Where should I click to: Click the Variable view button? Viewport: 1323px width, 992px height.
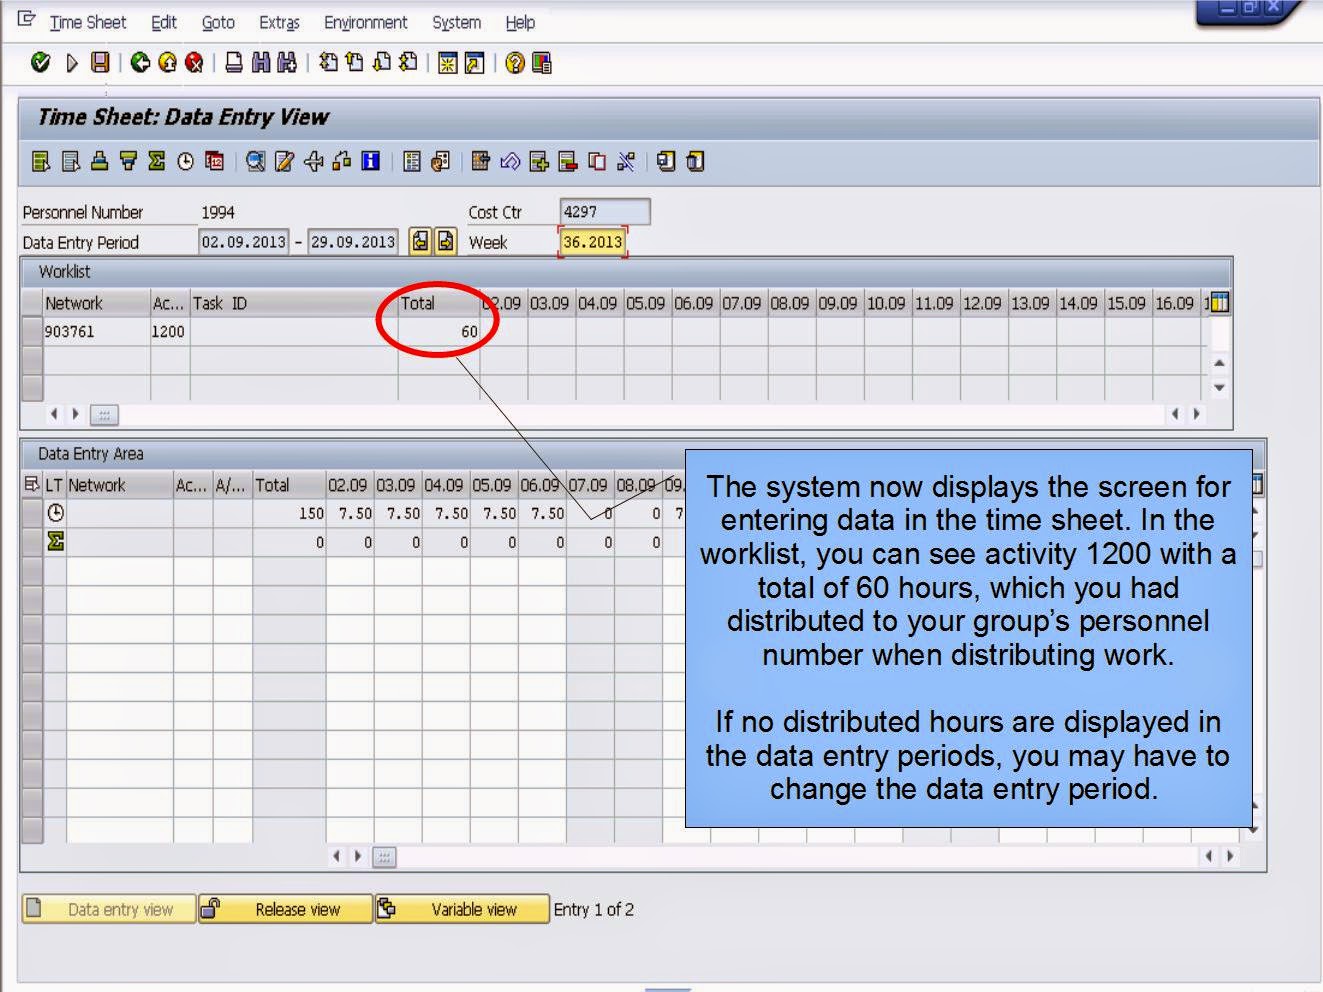462,909
